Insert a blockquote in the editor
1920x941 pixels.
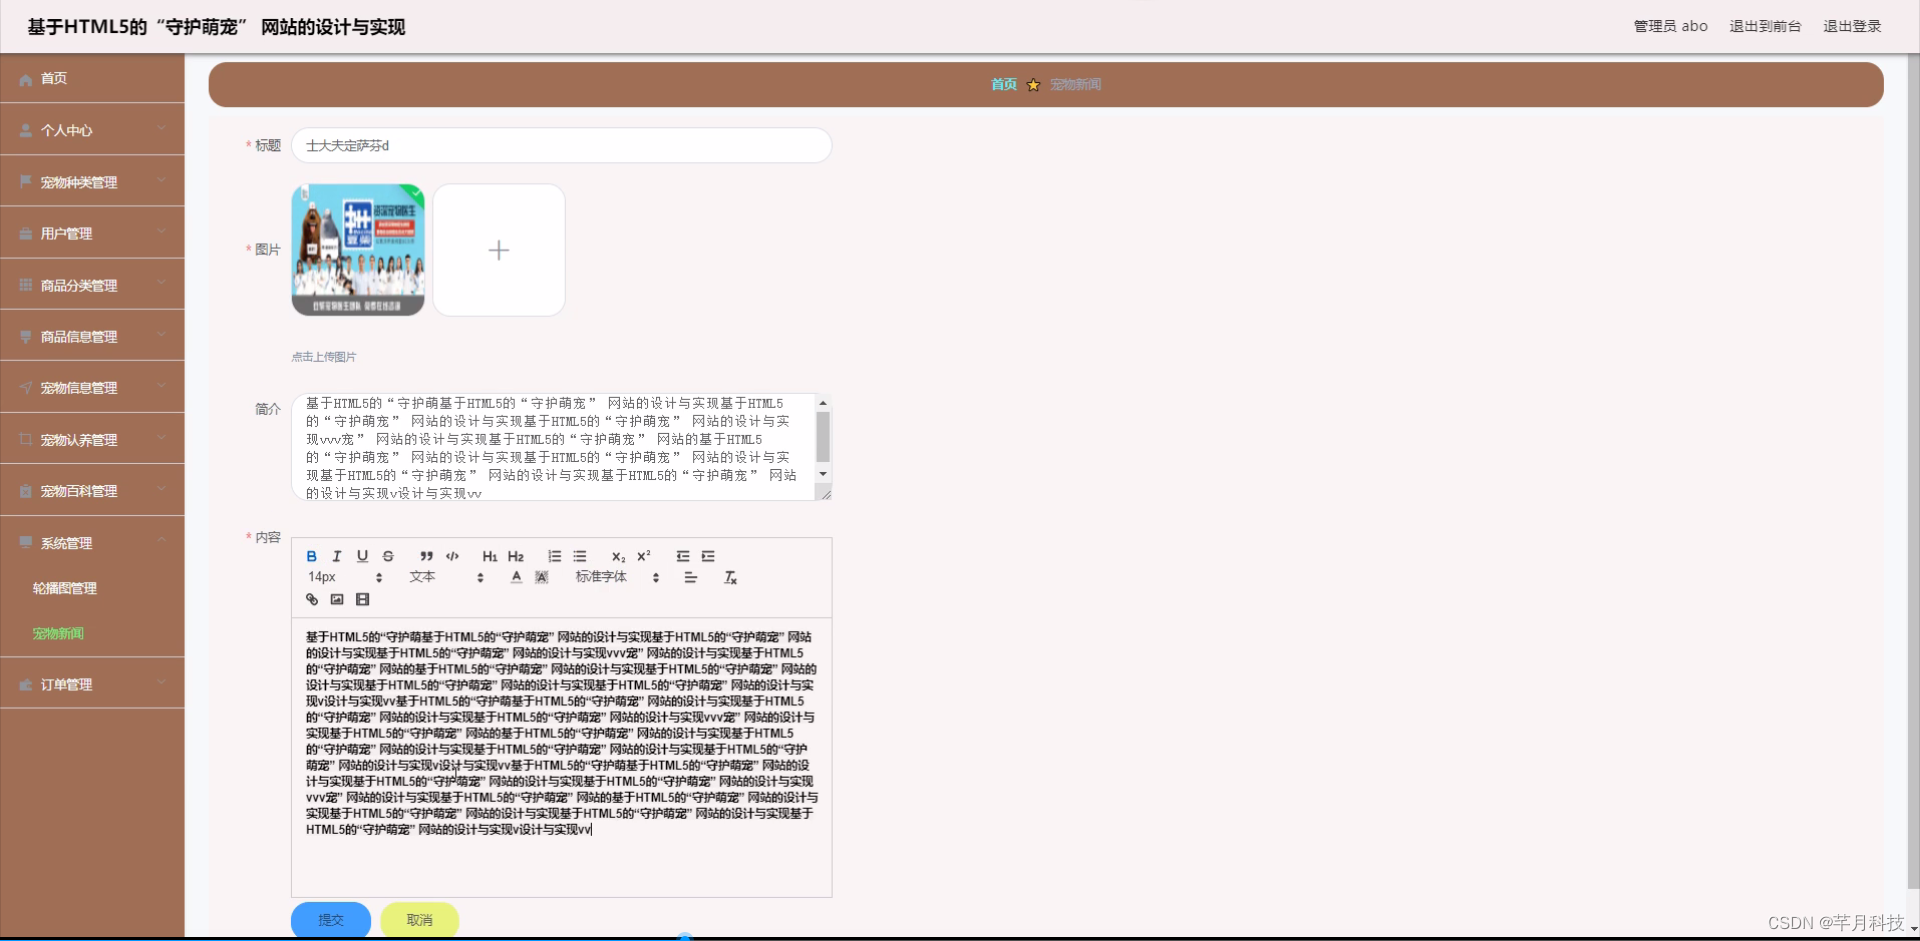426,556
